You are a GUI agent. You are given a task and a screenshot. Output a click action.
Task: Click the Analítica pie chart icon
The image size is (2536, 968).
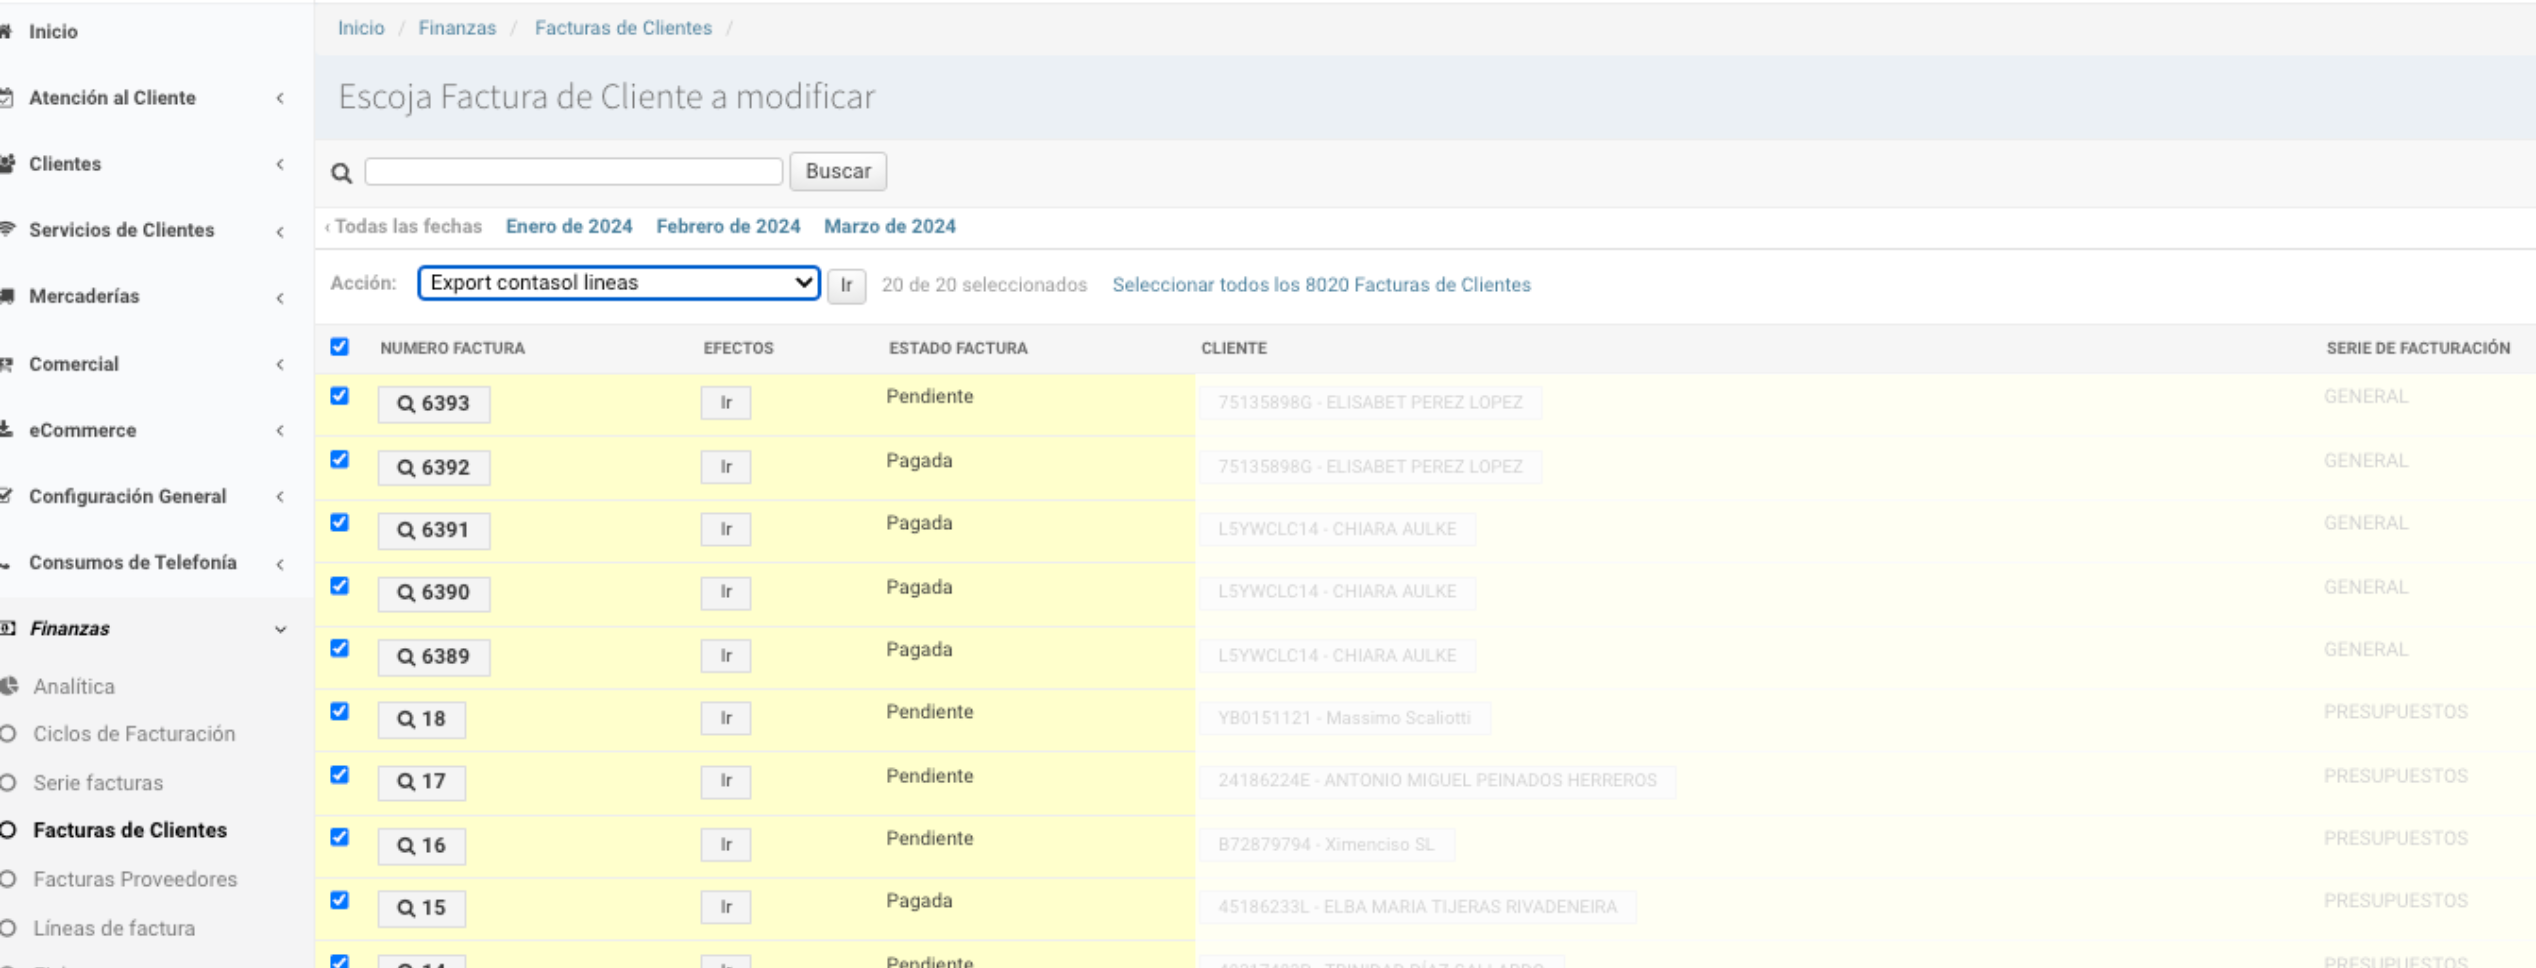coord(9,686)
